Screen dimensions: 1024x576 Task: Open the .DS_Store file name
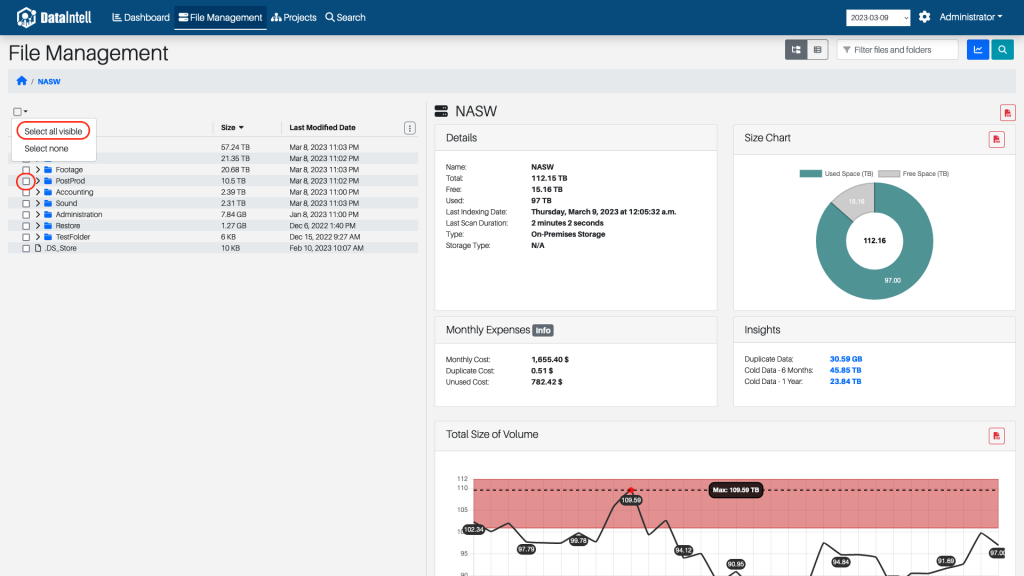61,248
